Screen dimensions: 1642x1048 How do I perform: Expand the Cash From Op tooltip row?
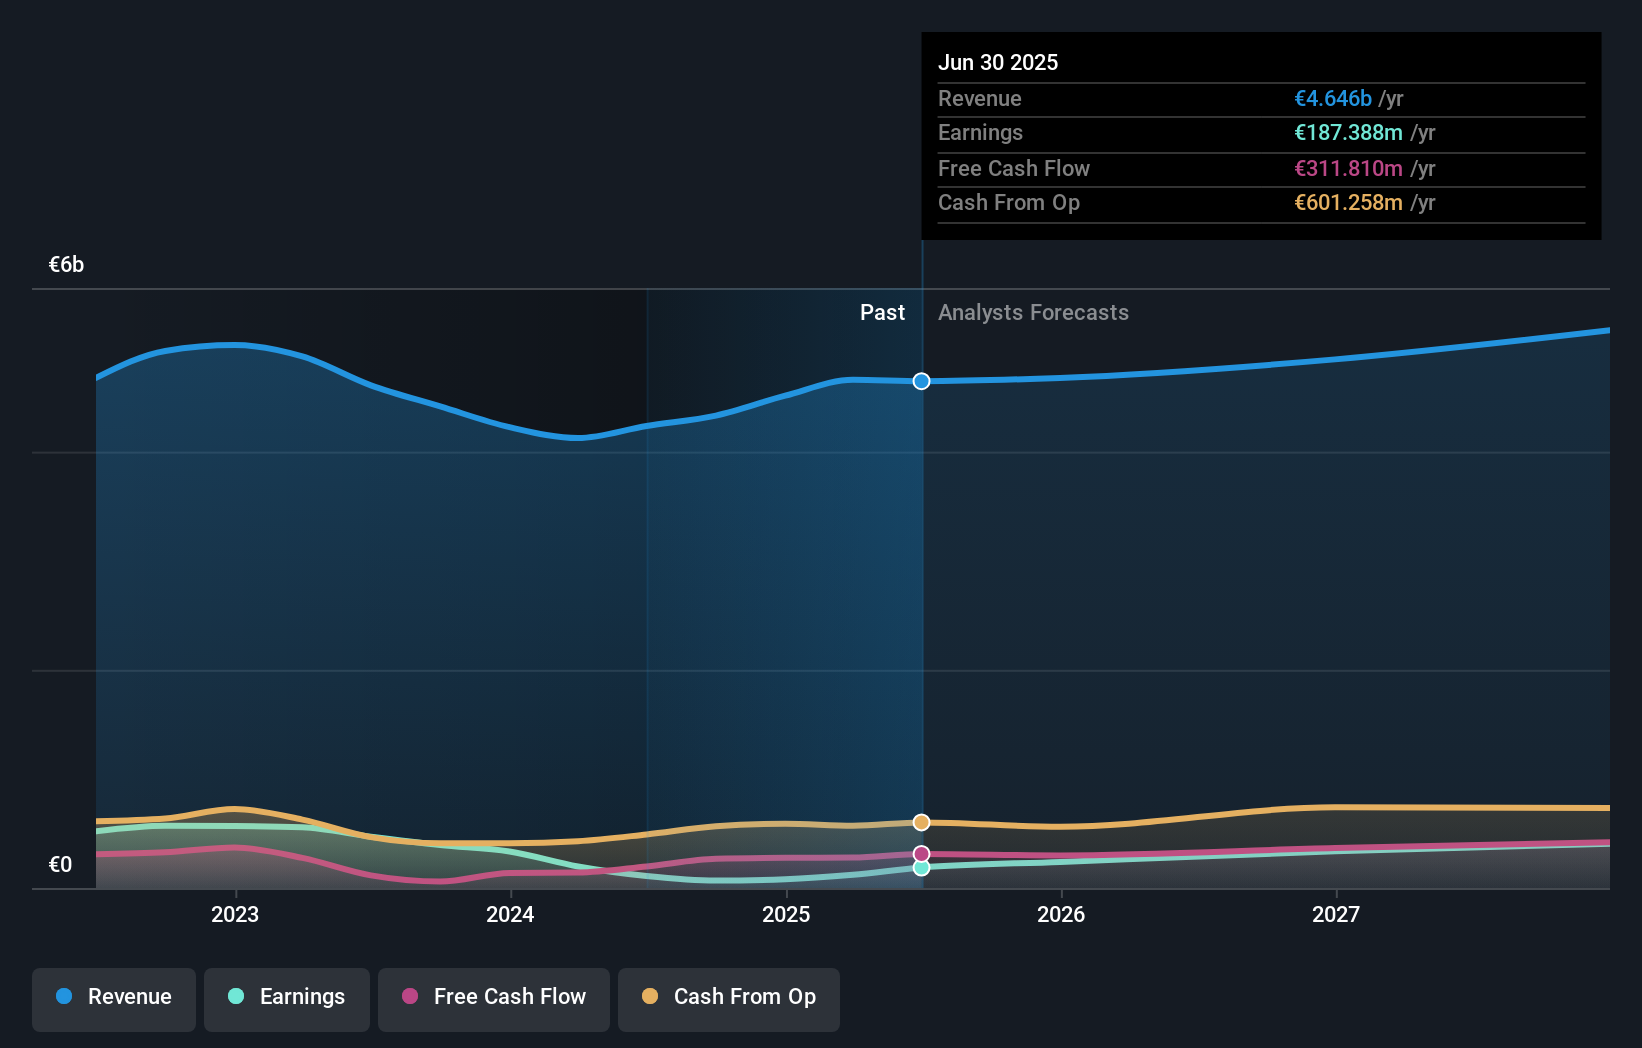[1261, 203]
